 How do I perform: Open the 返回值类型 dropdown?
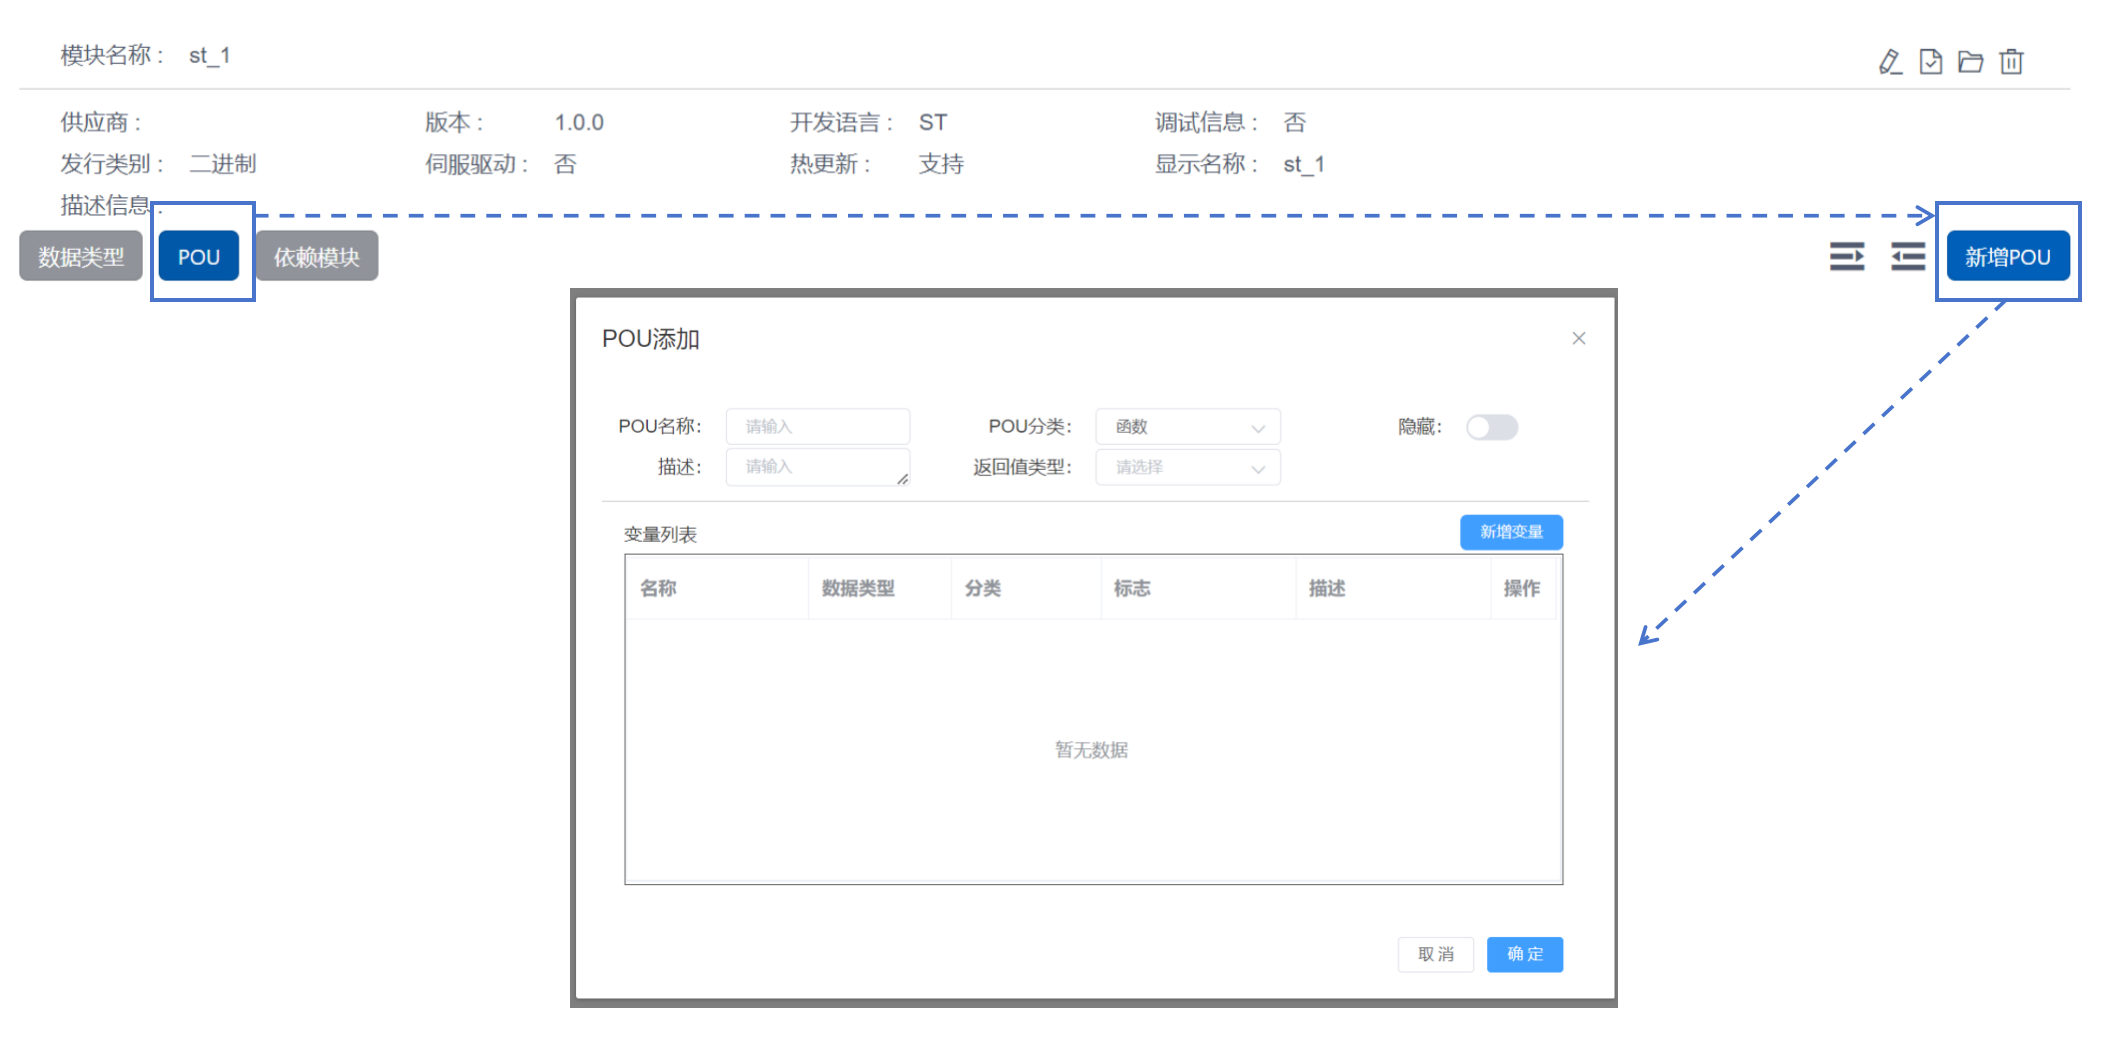tap(1188, 467)
